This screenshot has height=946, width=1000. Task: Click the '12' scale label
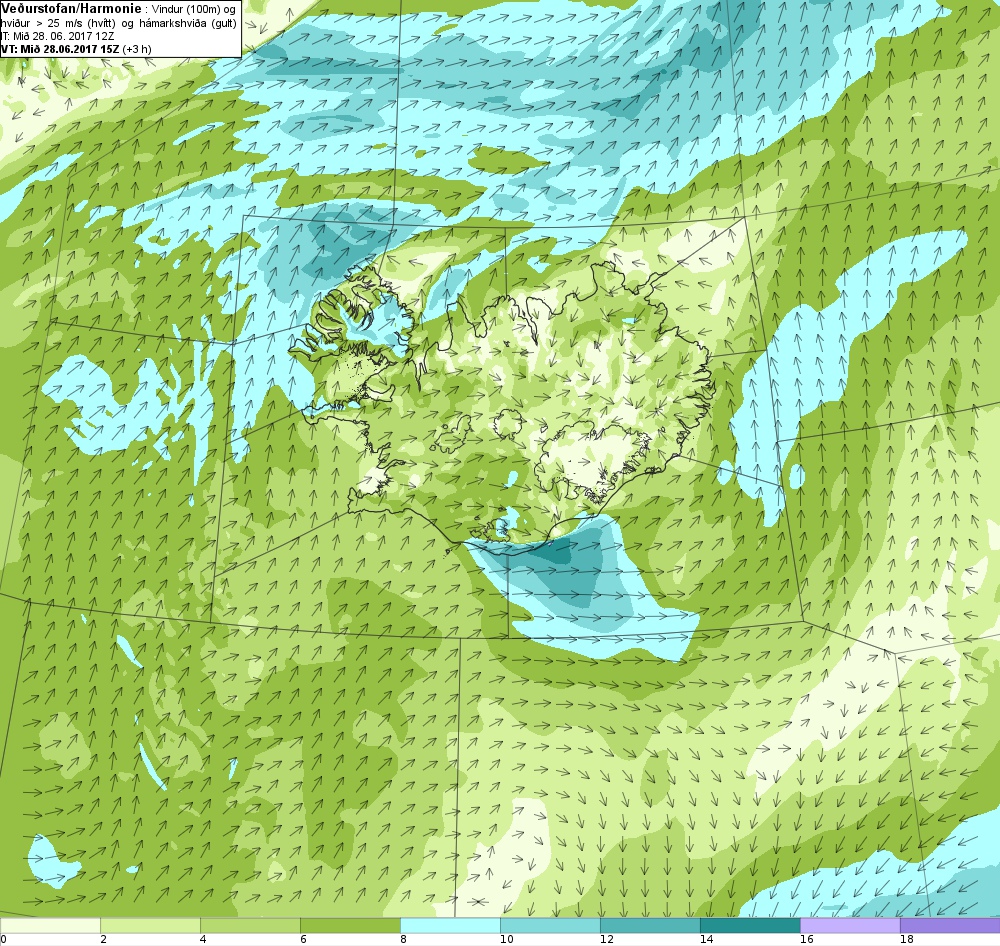[607, 939]
